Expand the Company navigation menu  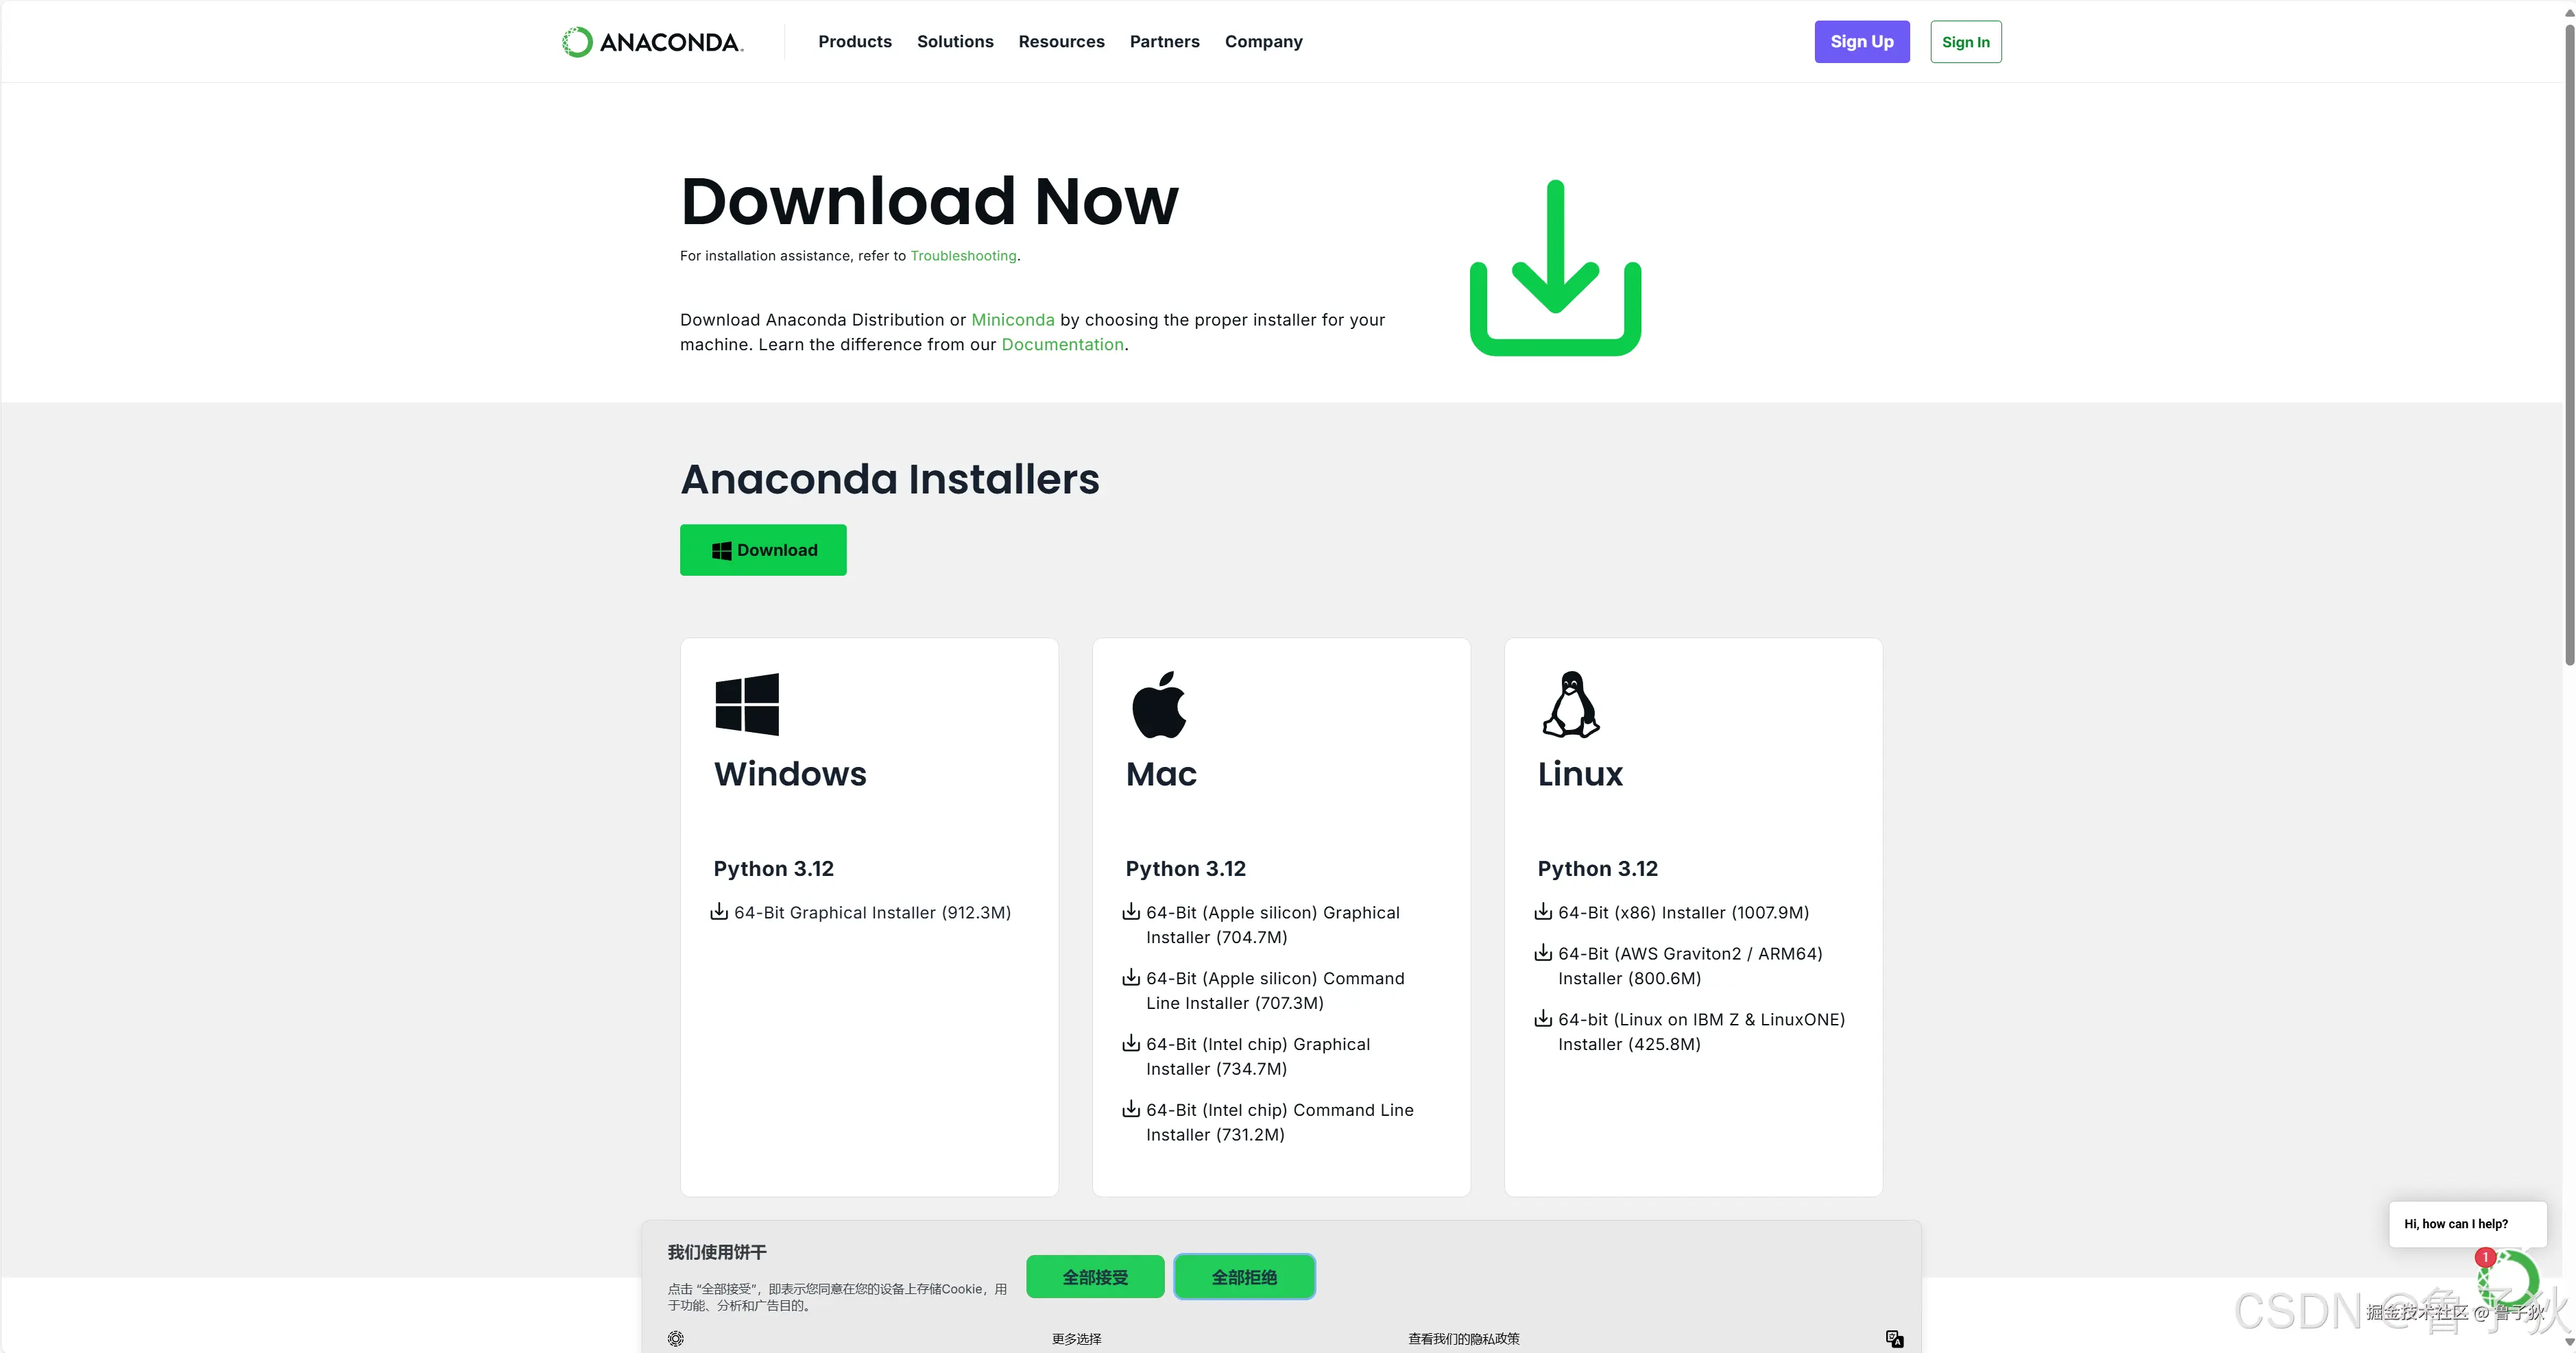coord(1263,42)
